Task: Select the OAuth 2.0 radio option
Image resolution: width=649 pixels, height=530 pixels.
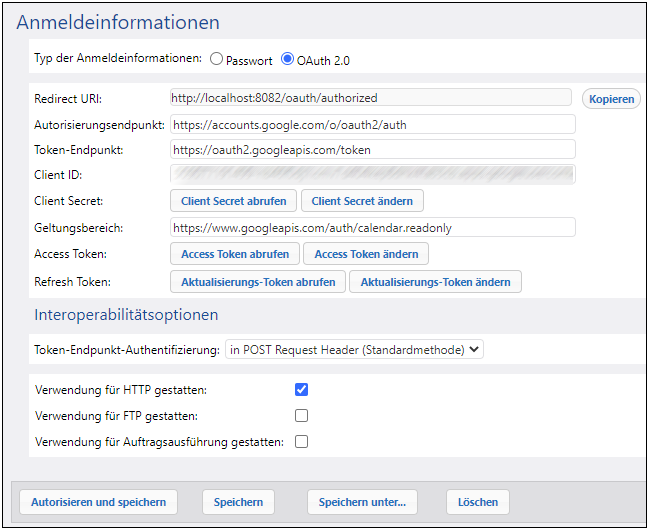Action: [288, 60]
